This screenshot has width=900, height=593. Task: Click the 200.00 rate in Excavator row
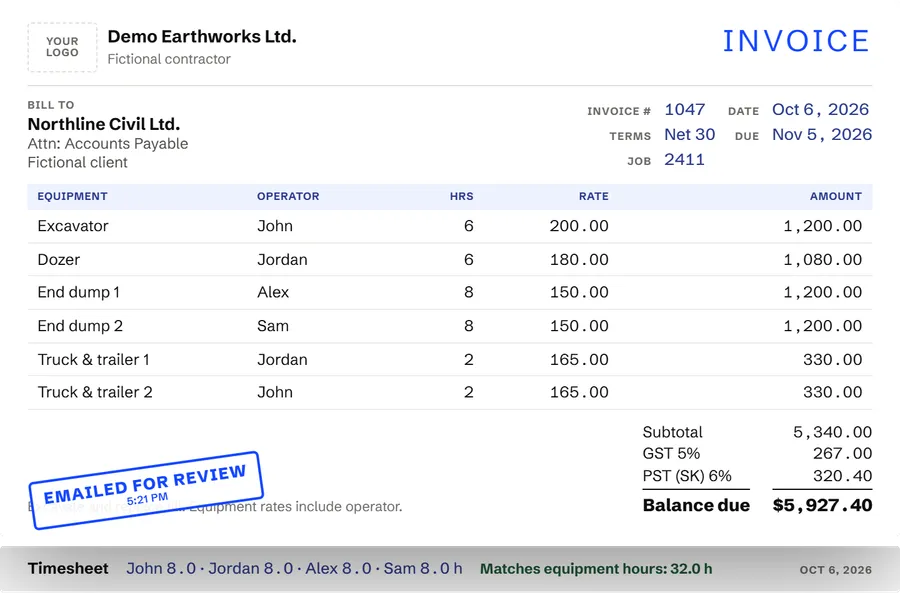coord(579,226)
